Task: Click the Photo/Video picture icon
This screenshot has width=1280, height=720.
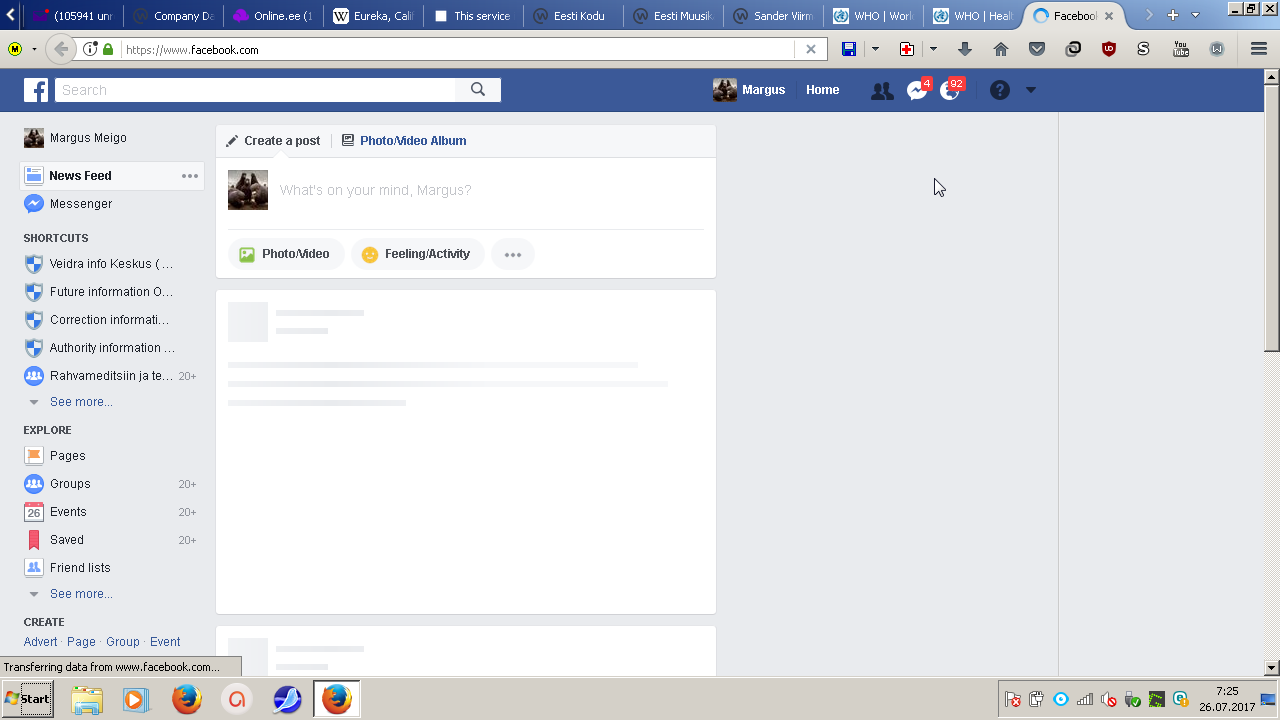Action: (x=247, y=255)
